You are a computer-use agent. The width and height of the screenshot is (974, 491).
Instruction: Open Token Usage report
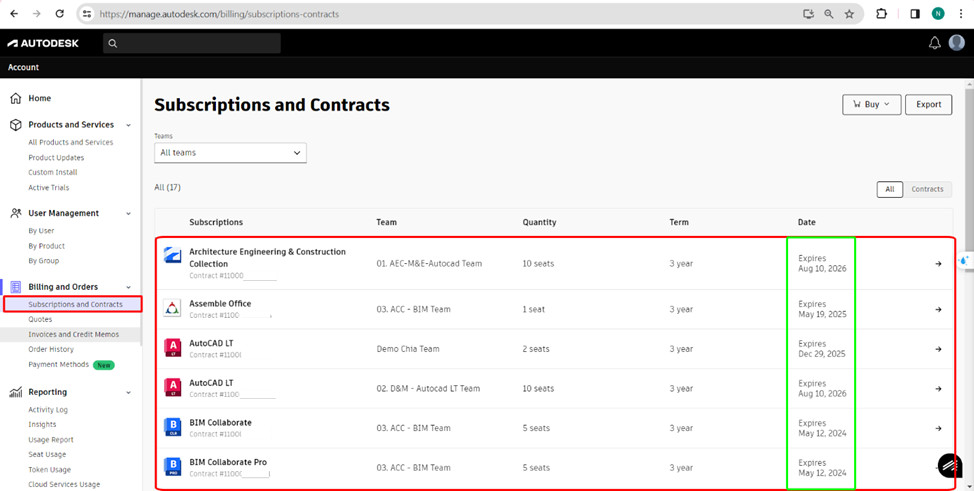50,470
